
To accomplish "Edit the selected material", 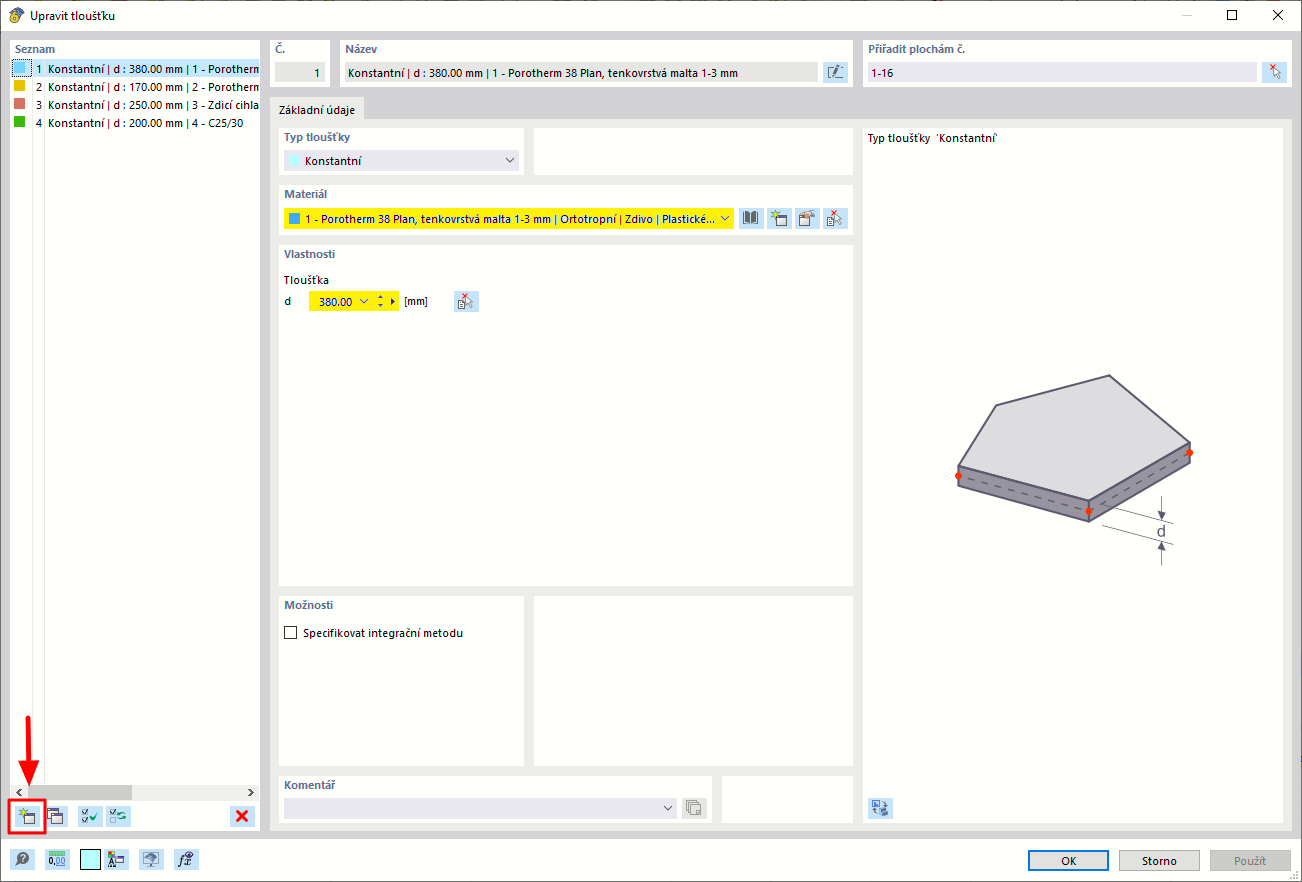I will 807,218.
